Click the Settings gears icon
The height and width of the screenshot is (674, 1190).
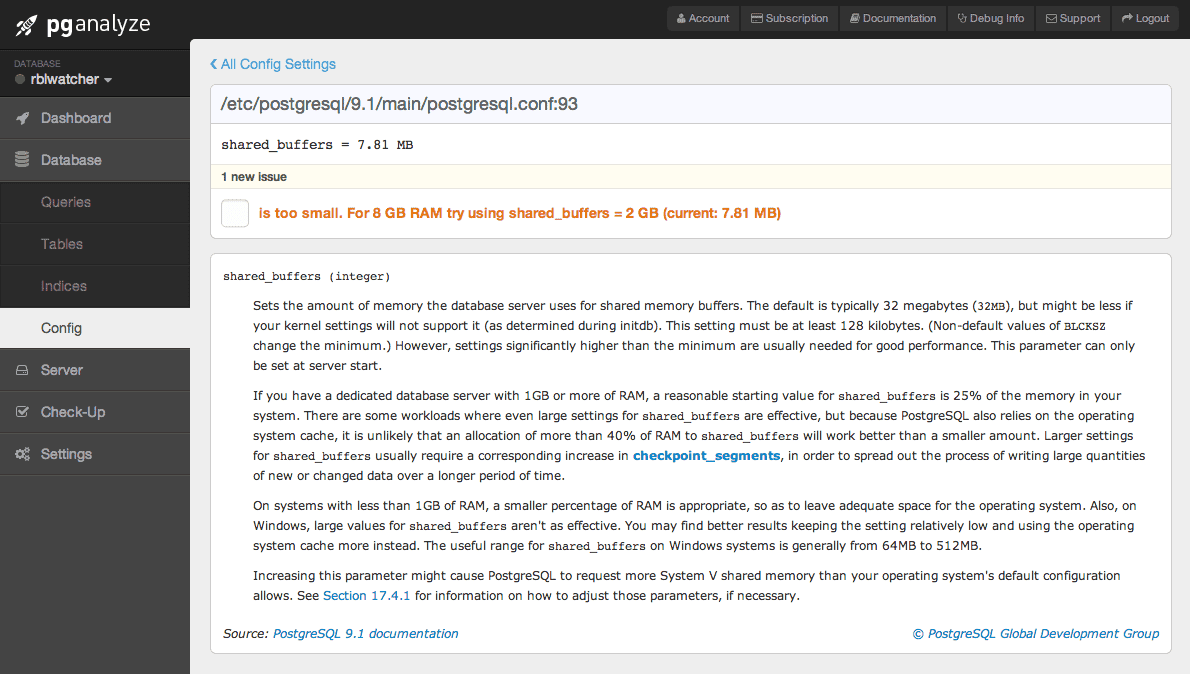pos(22,454)
